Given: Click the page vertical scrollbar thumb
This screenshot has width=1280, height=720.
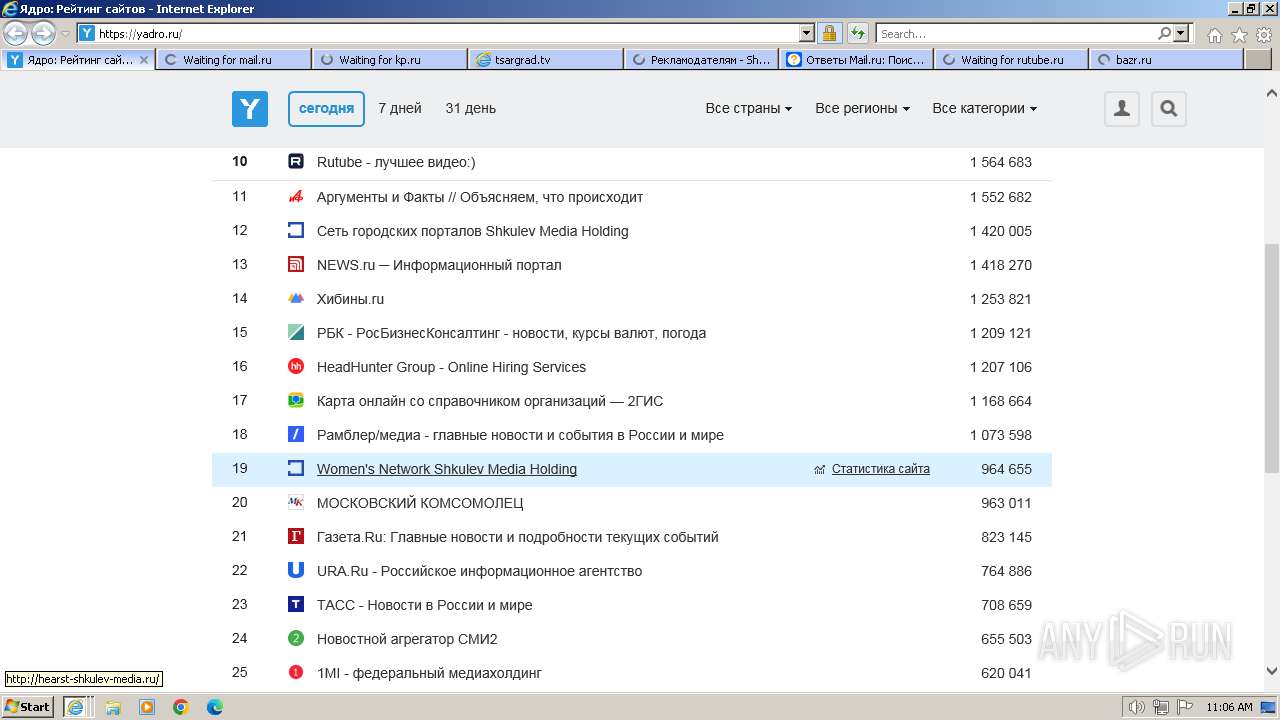Looking at the screenshot, I should pos(1272,358).
